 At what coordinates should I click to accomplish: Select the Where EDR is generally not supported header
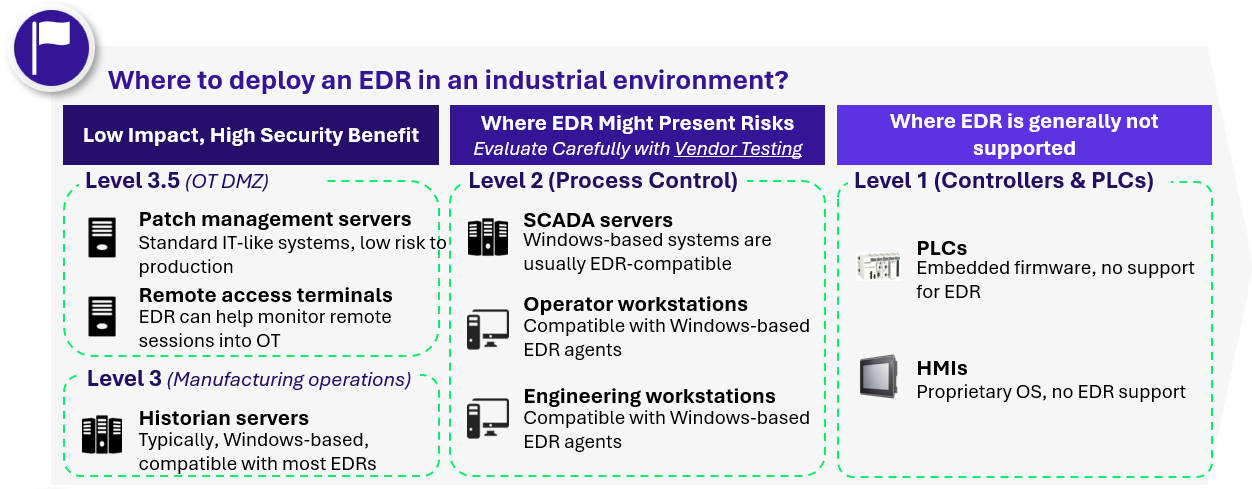(1024, 135)
